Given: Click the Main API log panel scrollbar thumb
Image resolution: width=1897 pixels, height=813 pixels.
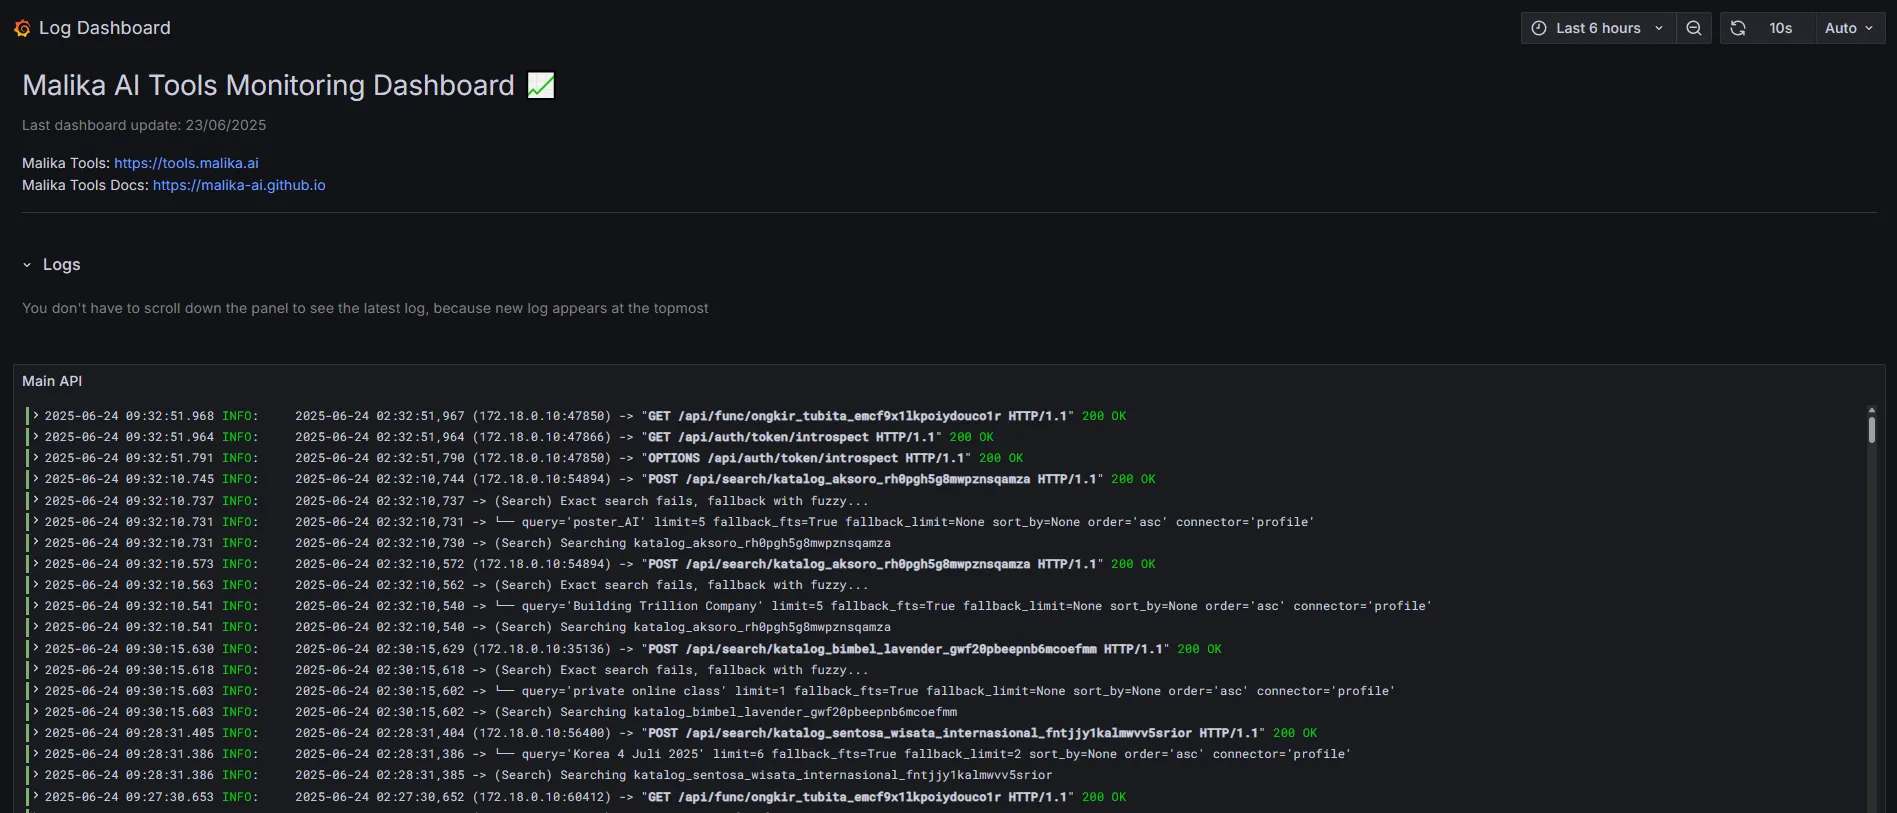Looking at the screenshot, I should [x=1871, y=430].
